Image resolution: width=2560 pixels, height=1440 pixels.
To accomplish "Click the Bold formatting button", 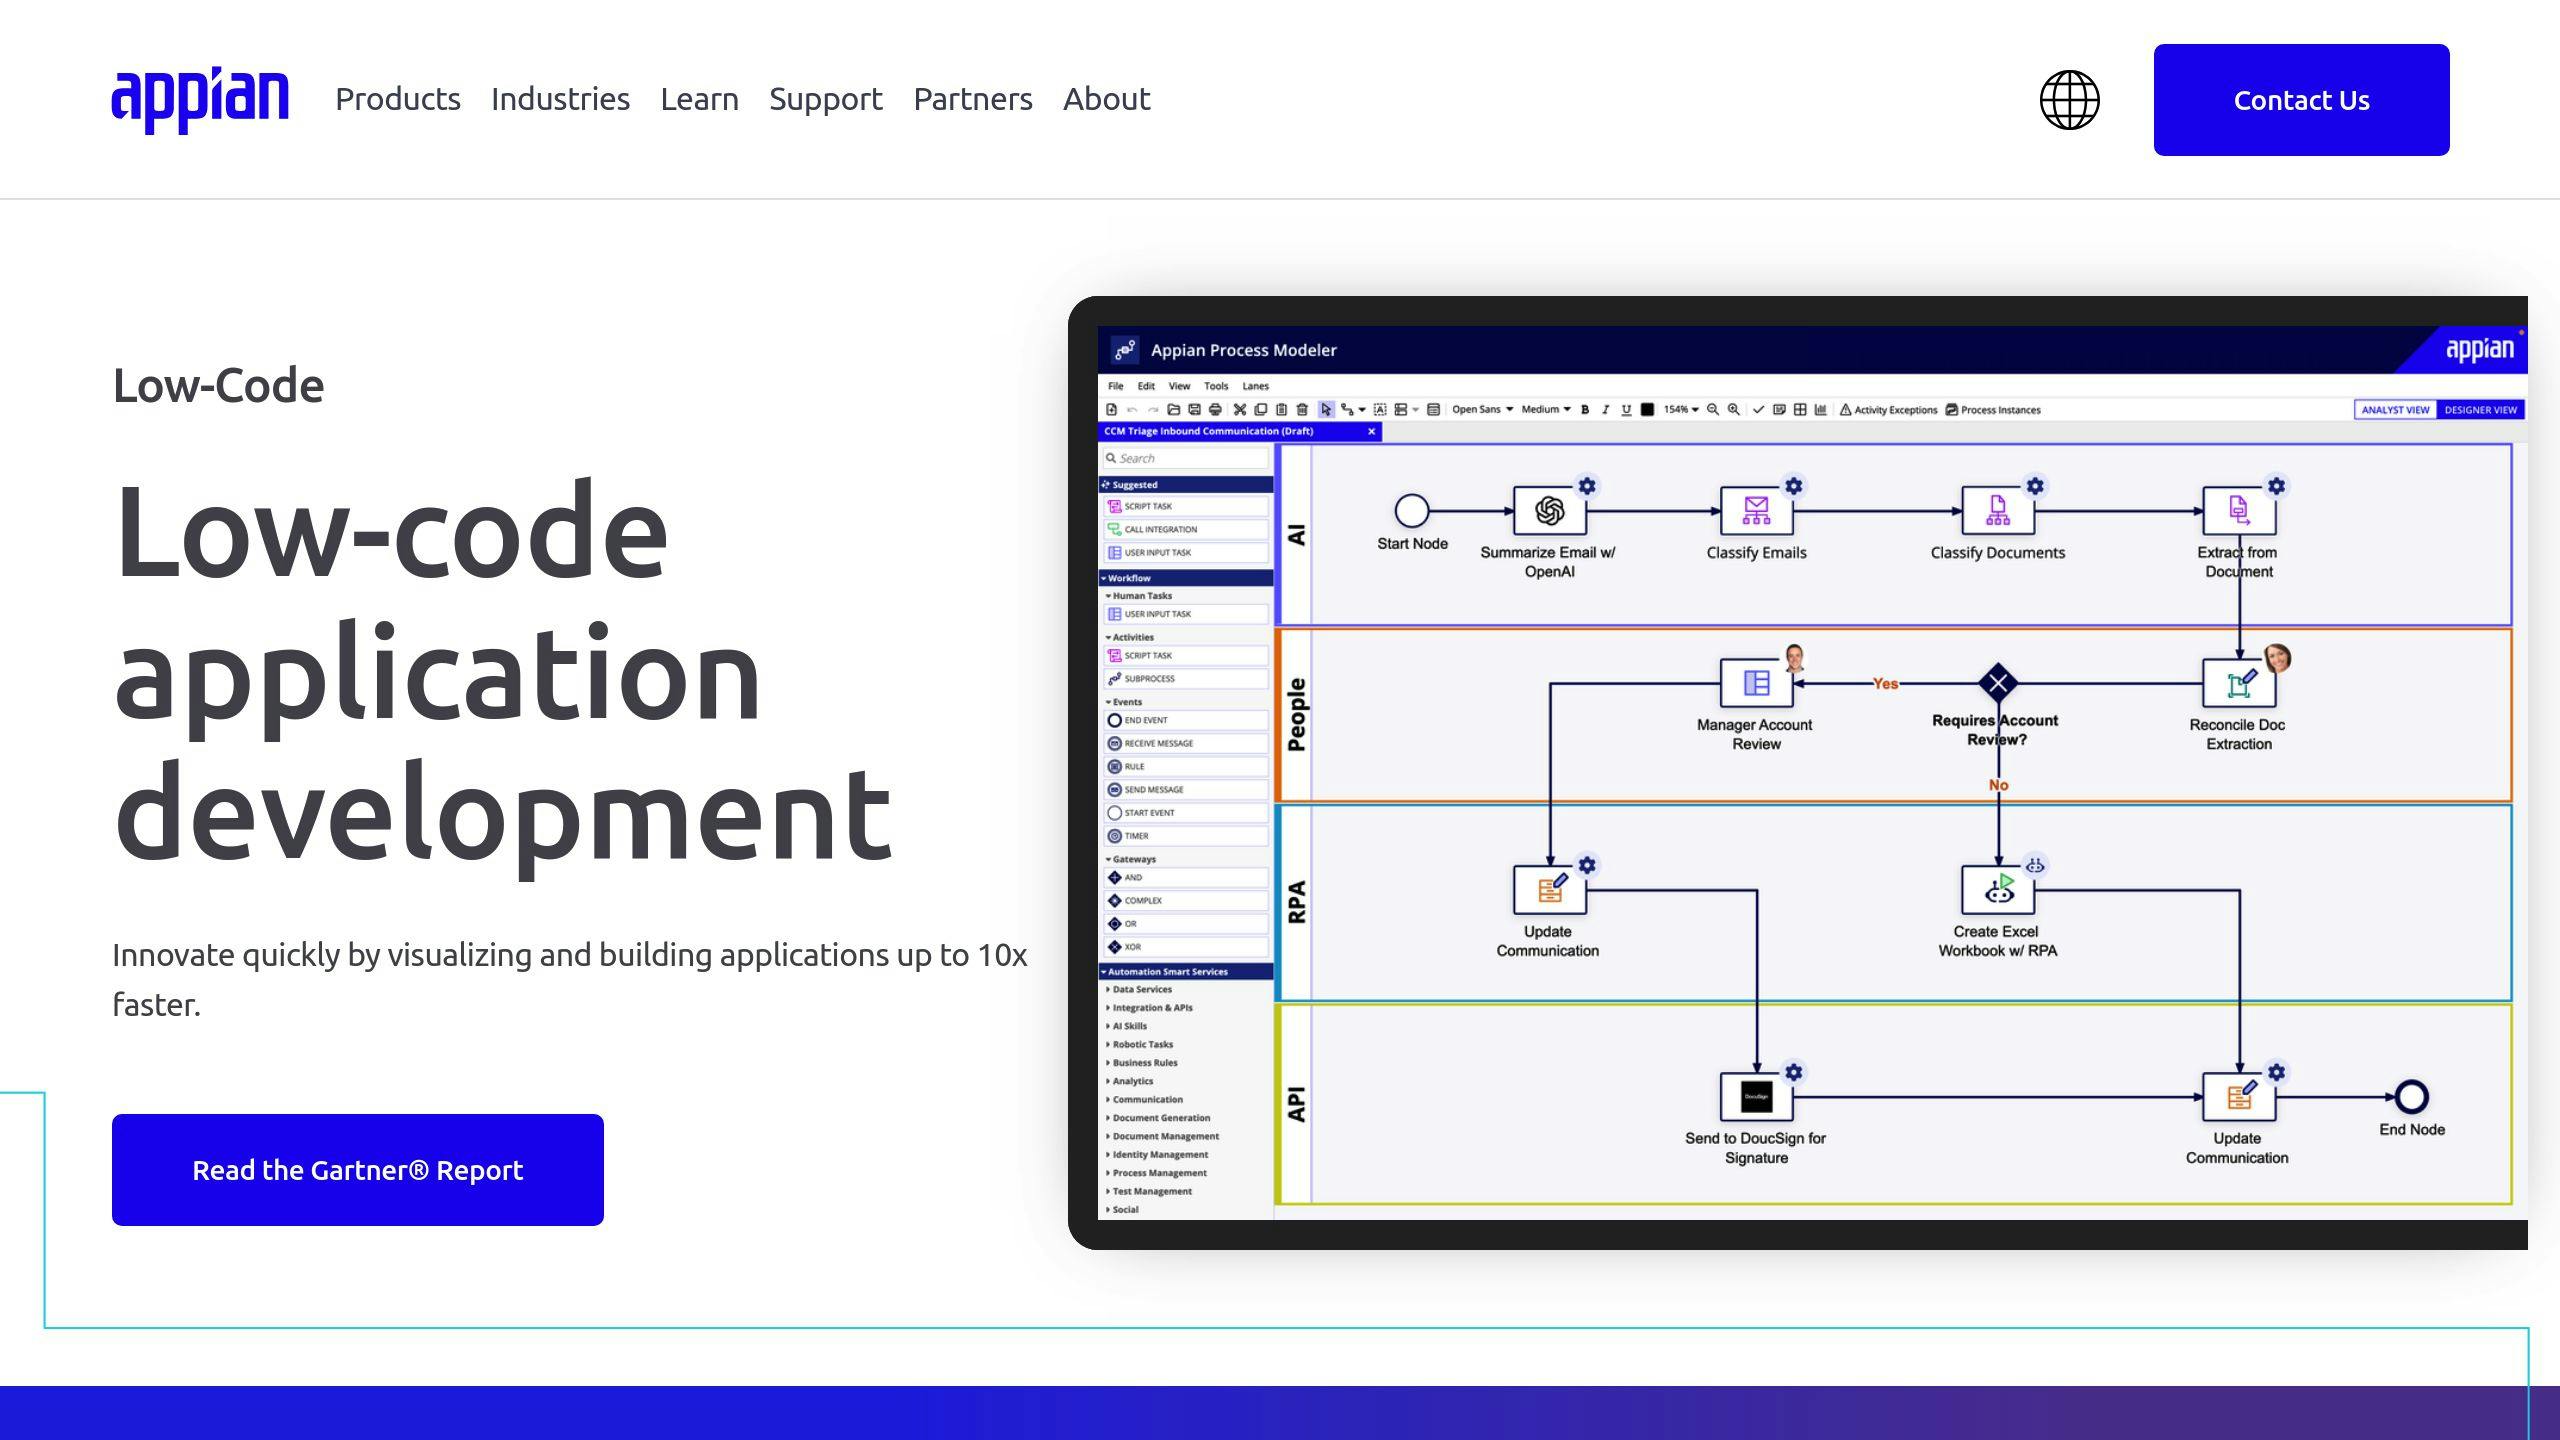I will tap(1585, 409).
